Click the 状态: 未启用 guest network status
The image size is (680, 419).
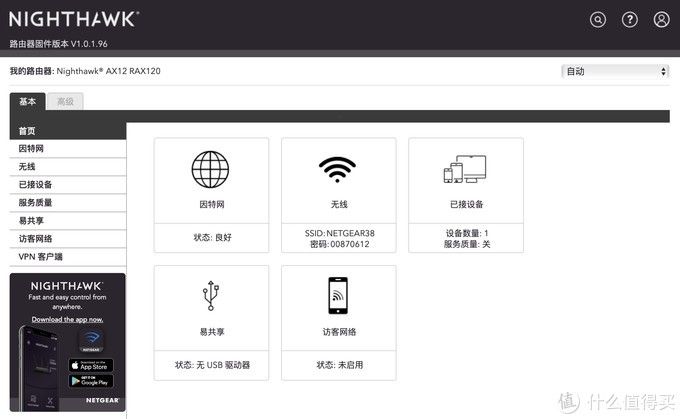tap(340, 365)
